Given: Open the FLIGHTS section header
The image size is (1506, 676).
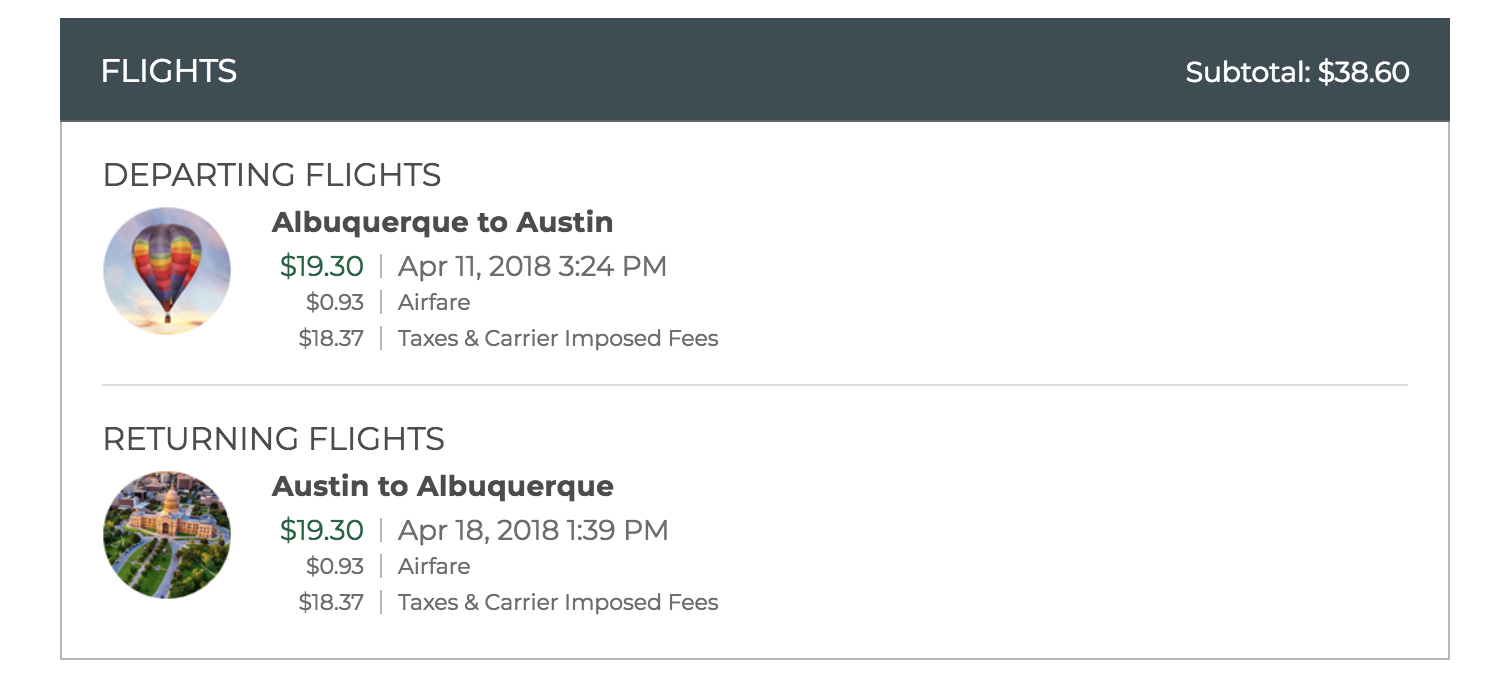Looking at the screenshot, I should (168, 71).
